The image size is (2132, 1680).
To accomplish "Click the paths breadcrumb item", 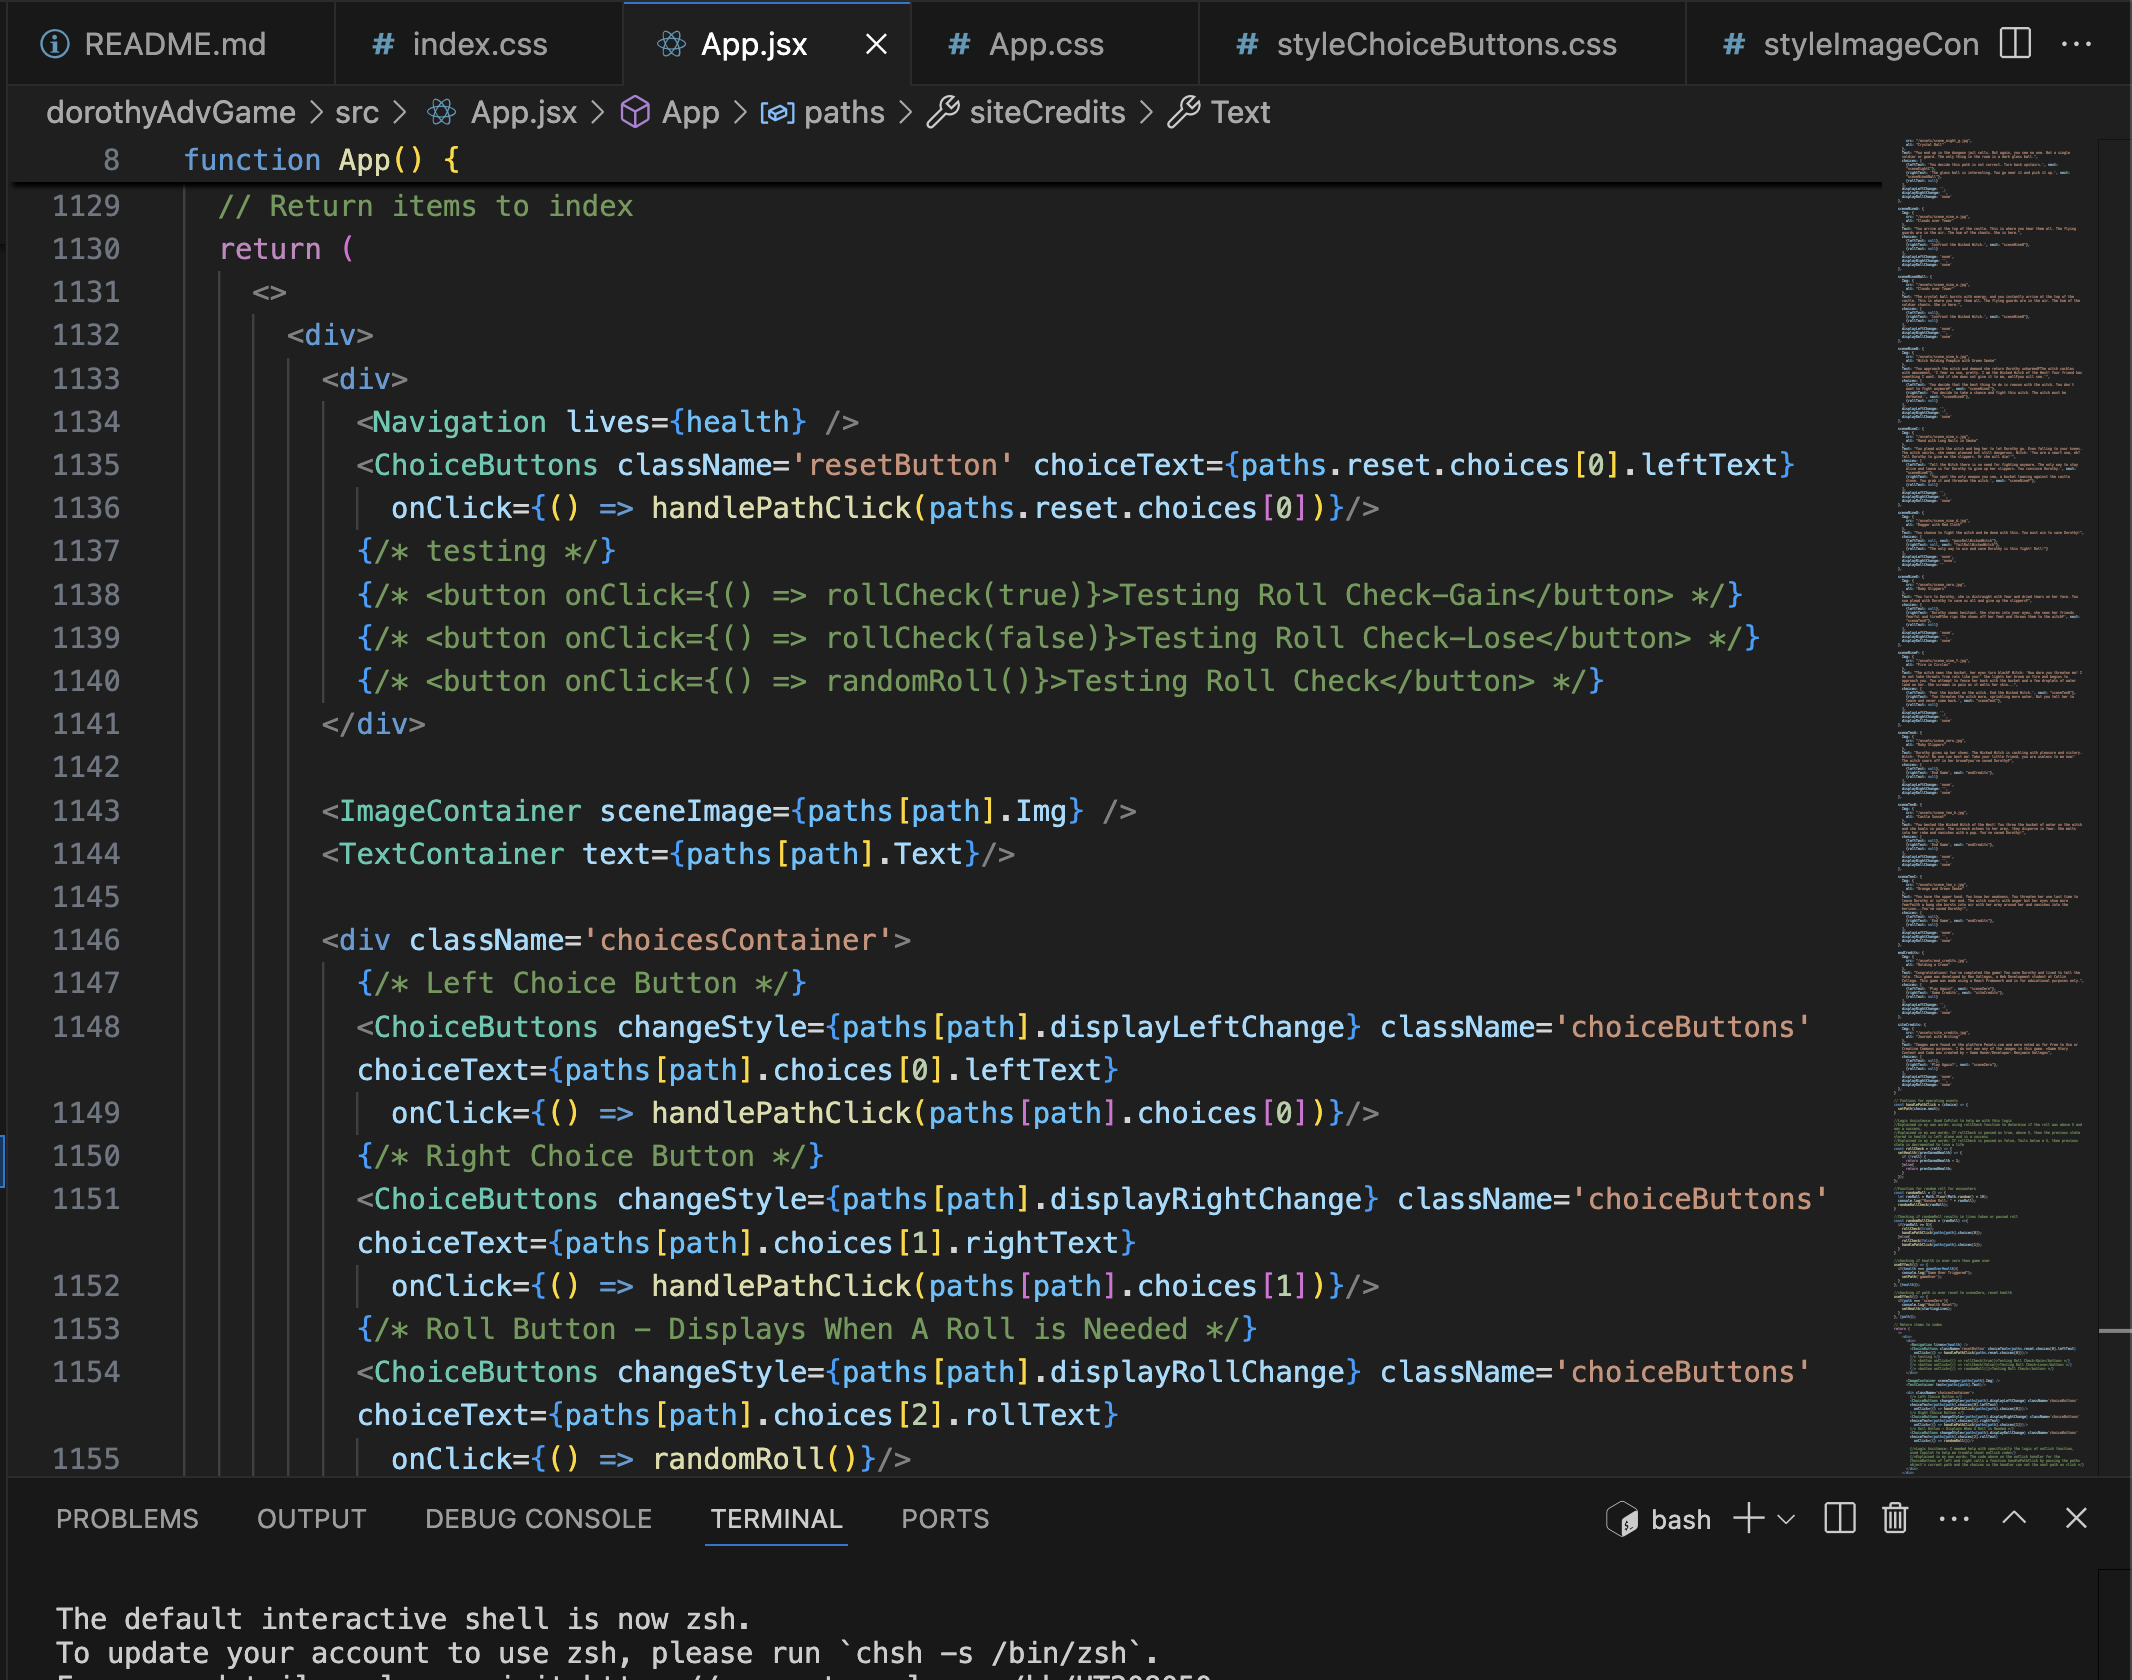I will (843, 112).
